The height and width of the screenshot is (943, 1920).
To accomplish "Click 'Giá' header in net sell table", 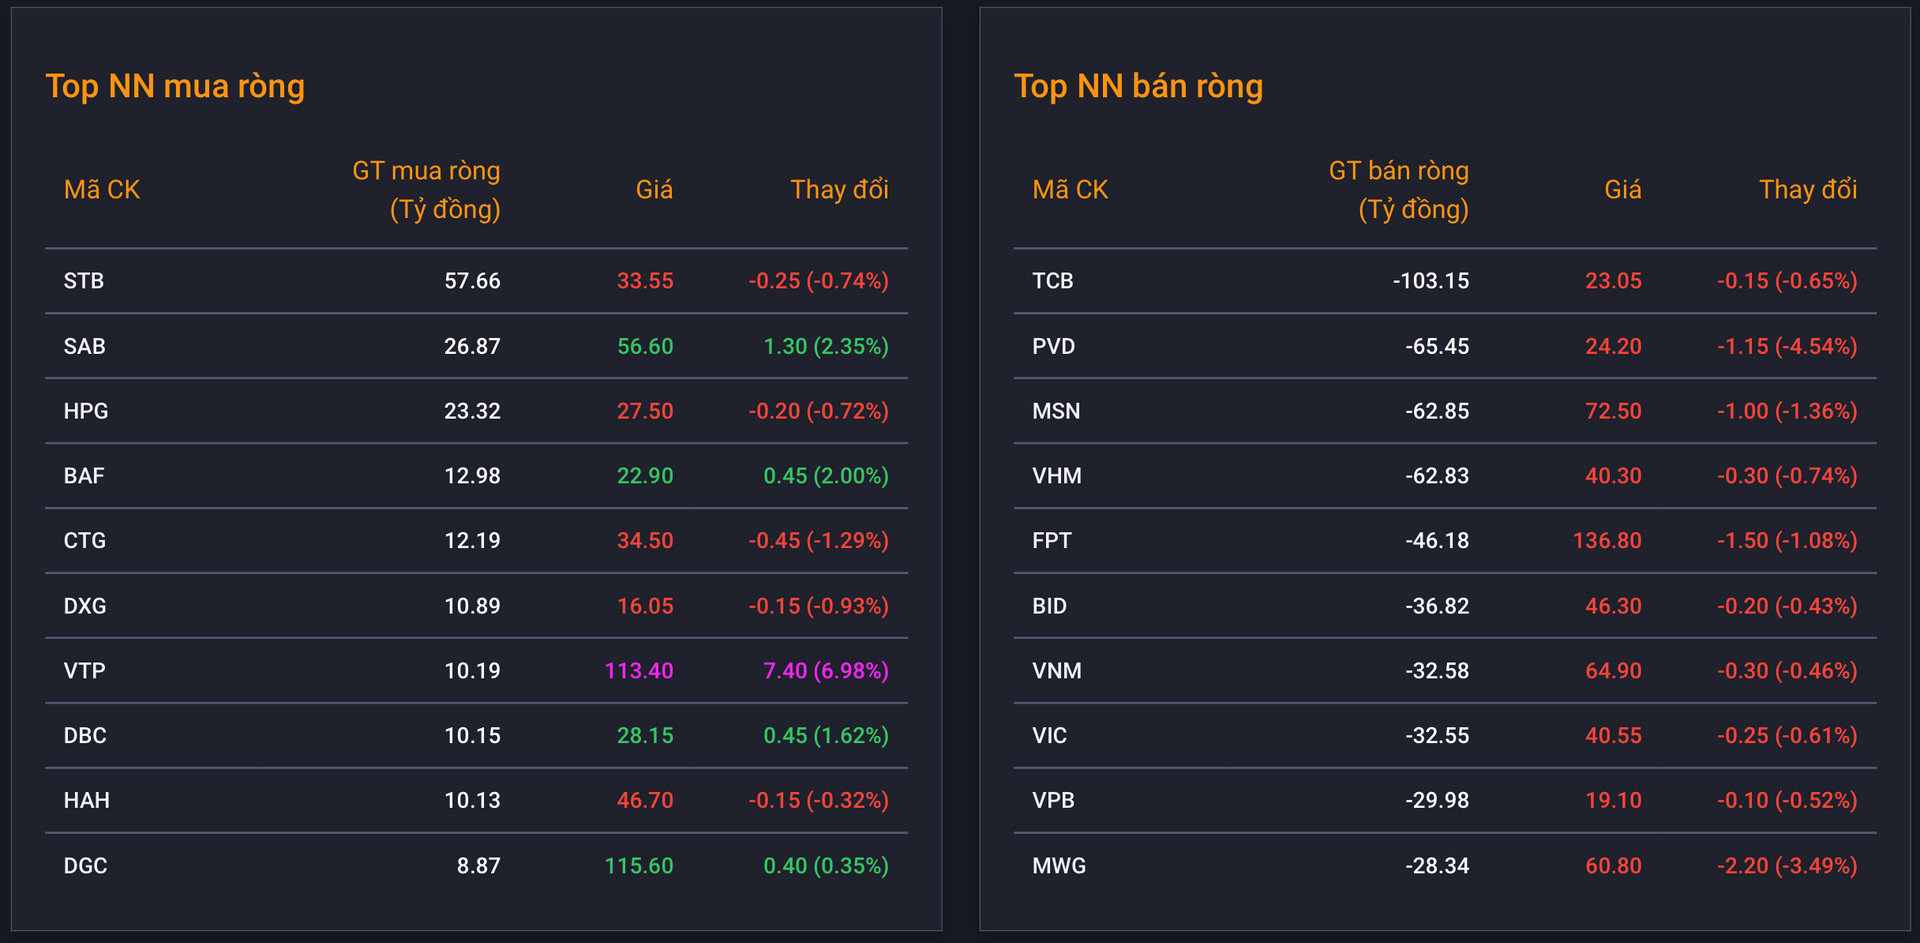I will pyautogui.click(x=1623, y=190).
